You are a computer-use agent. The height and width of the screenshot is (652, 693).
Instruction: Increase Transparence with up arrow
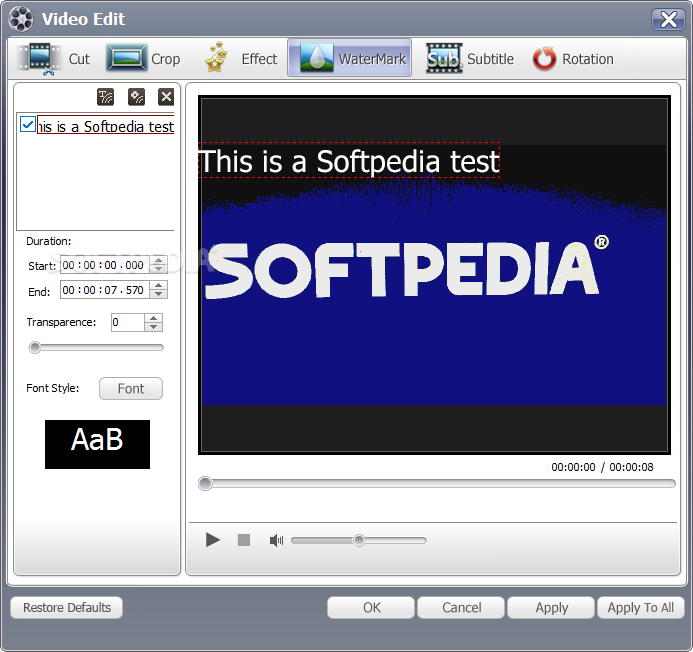click(x=153, y=318)
